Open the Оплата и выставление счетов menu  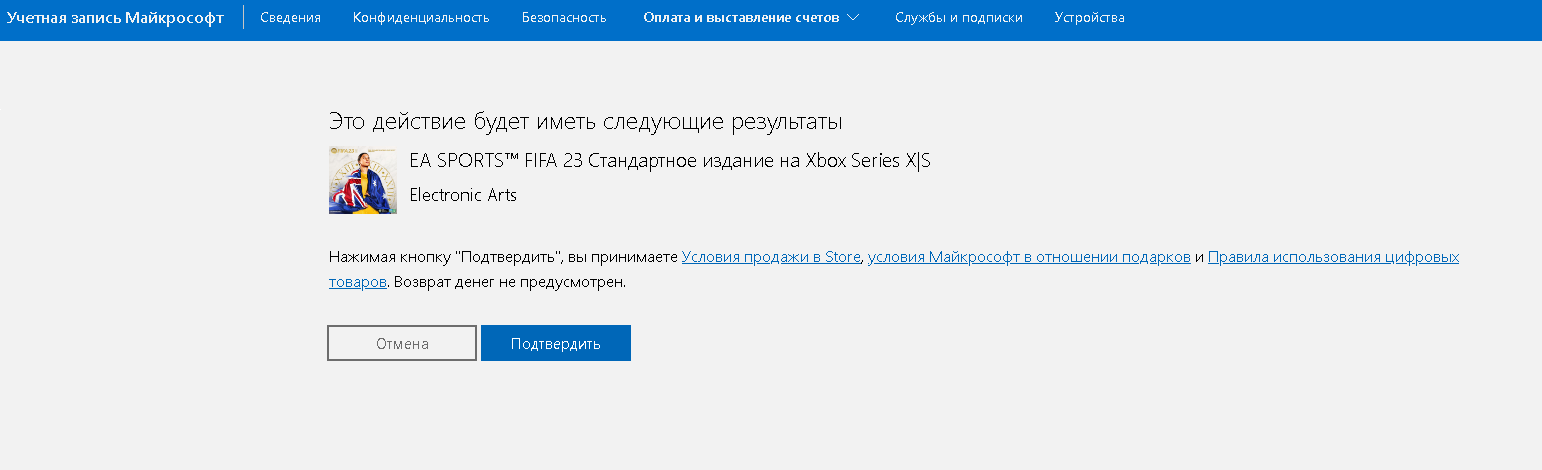[x=751, y=18]
